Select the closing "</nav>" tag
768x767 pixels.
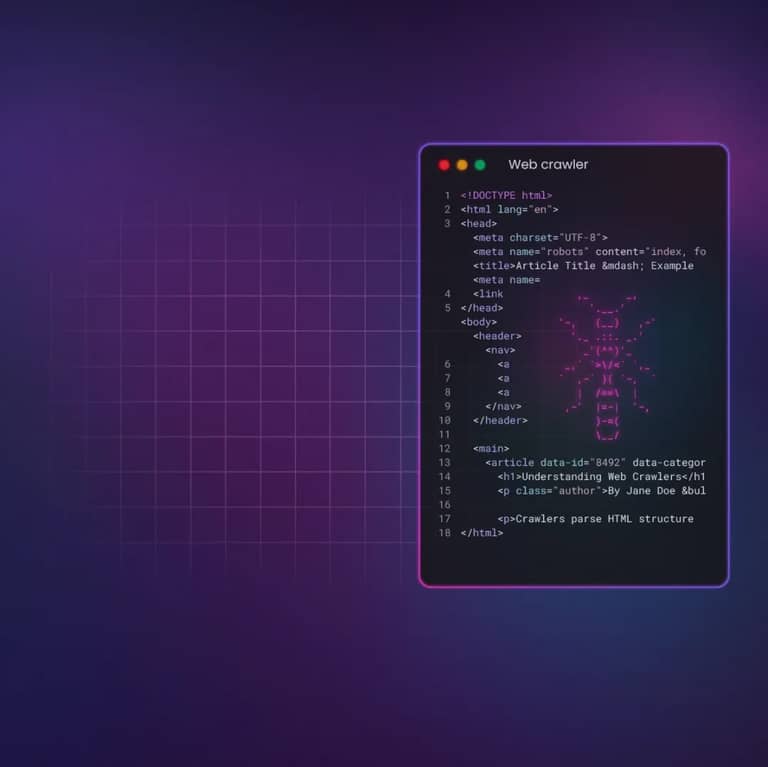[x=504, y=407]
